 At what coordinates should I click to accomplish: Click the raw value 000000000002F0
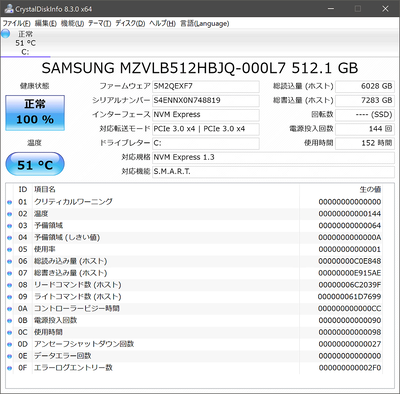click(350, 368)
